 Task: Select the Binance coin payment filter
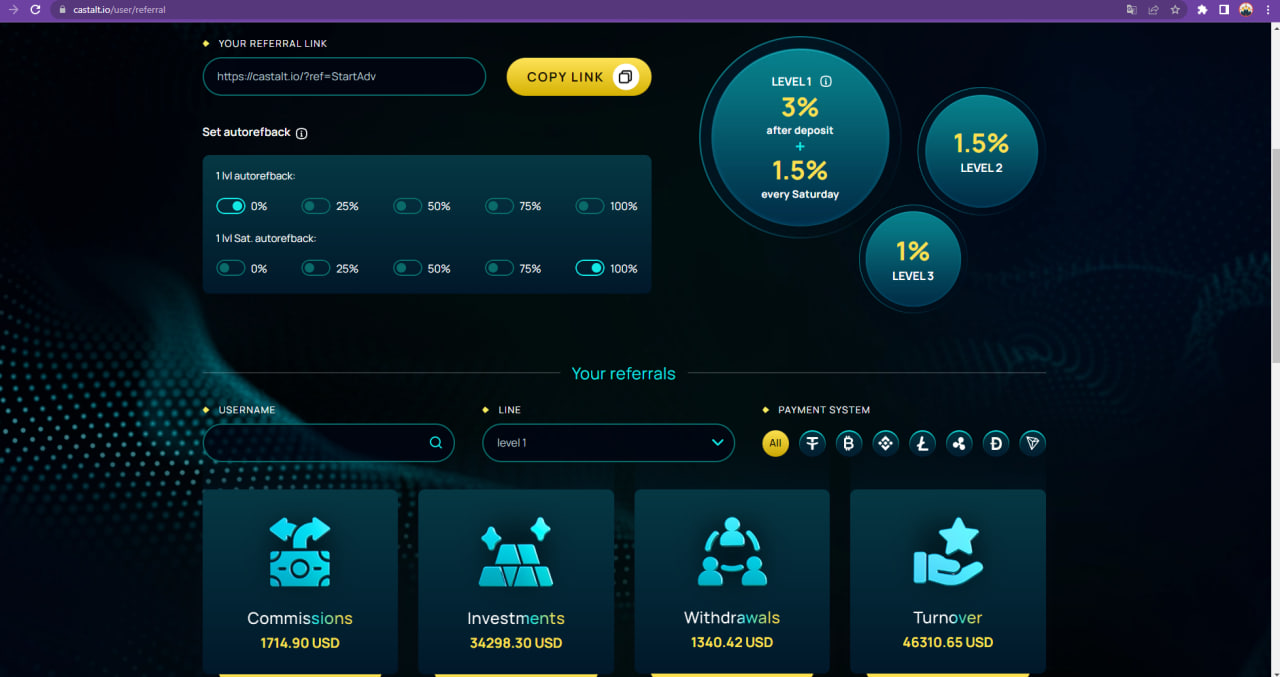(885, 443)
